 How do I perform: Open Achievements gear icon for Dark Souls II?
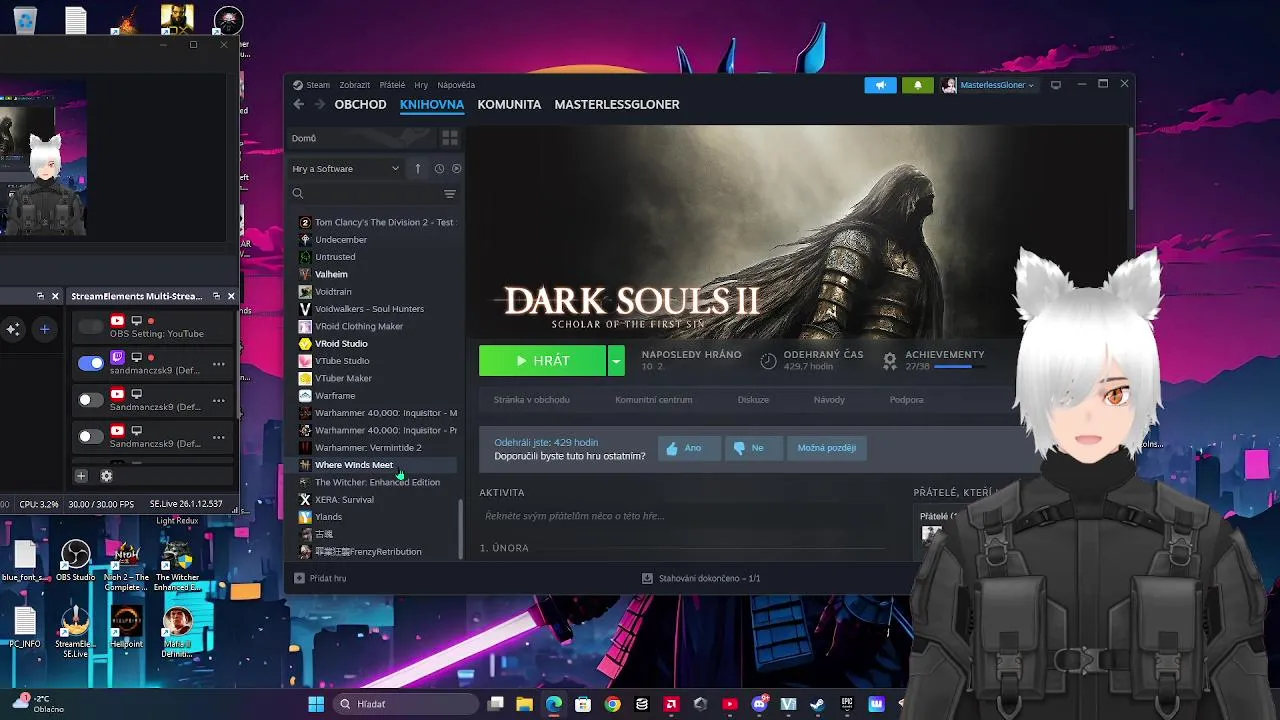890,361
